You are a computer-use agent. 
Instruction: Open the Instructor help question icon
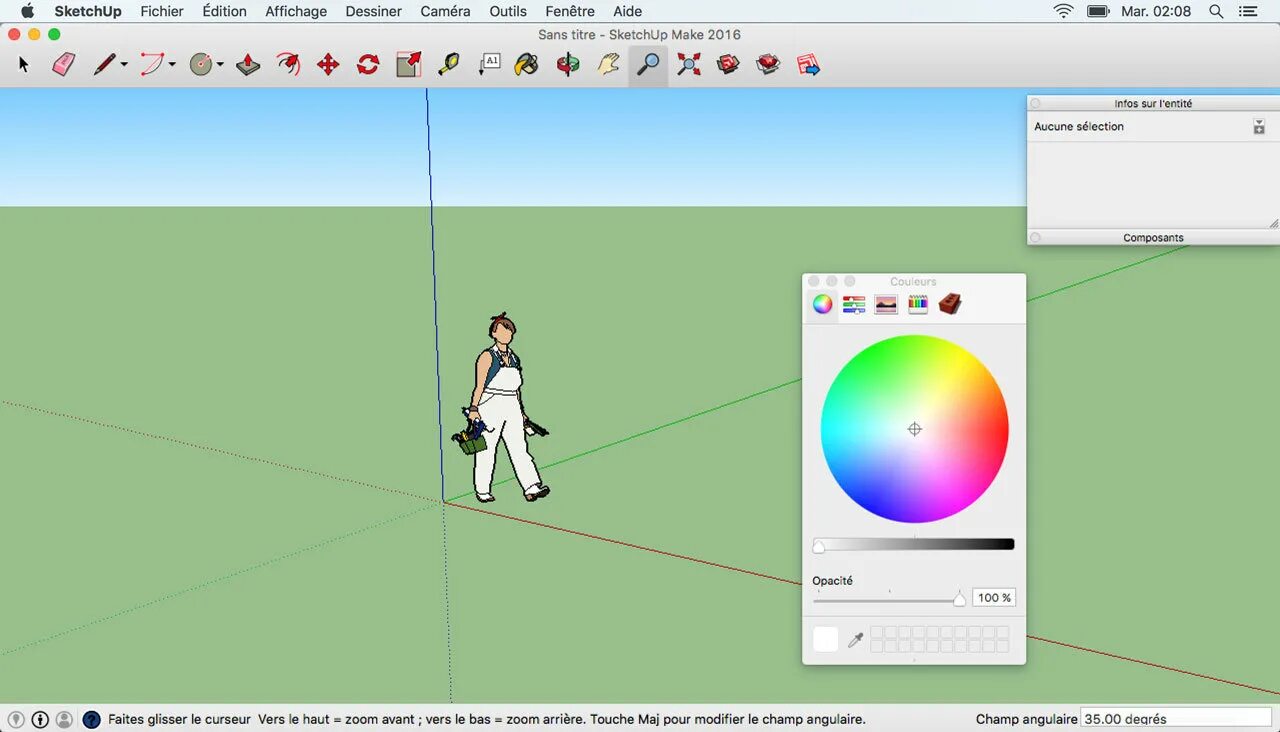[x=91, y=719]
